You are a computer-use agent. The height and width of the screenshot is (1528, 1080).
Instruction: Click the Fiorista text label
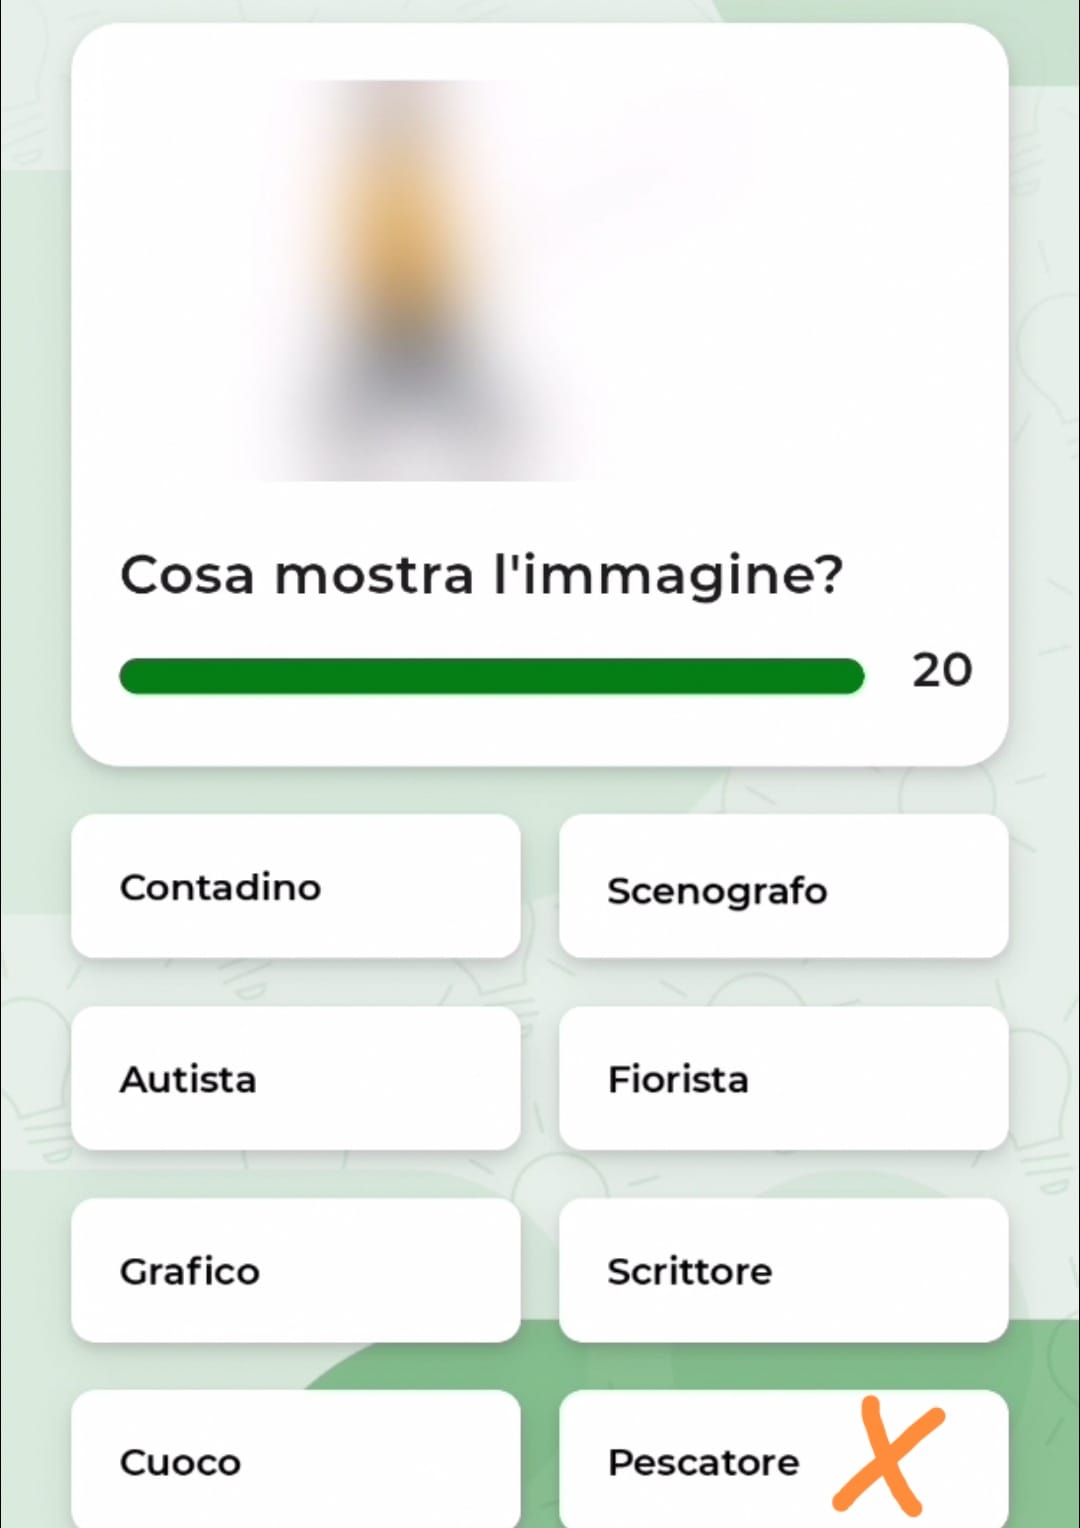pos(678,1079)
